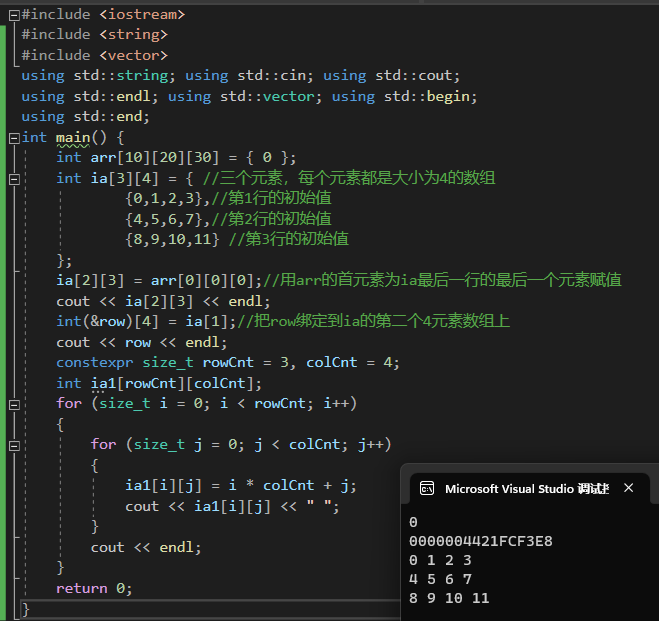Click the '8 9 10 11' console output line
This screenshot has height=621, width=659.
point(449,598)
